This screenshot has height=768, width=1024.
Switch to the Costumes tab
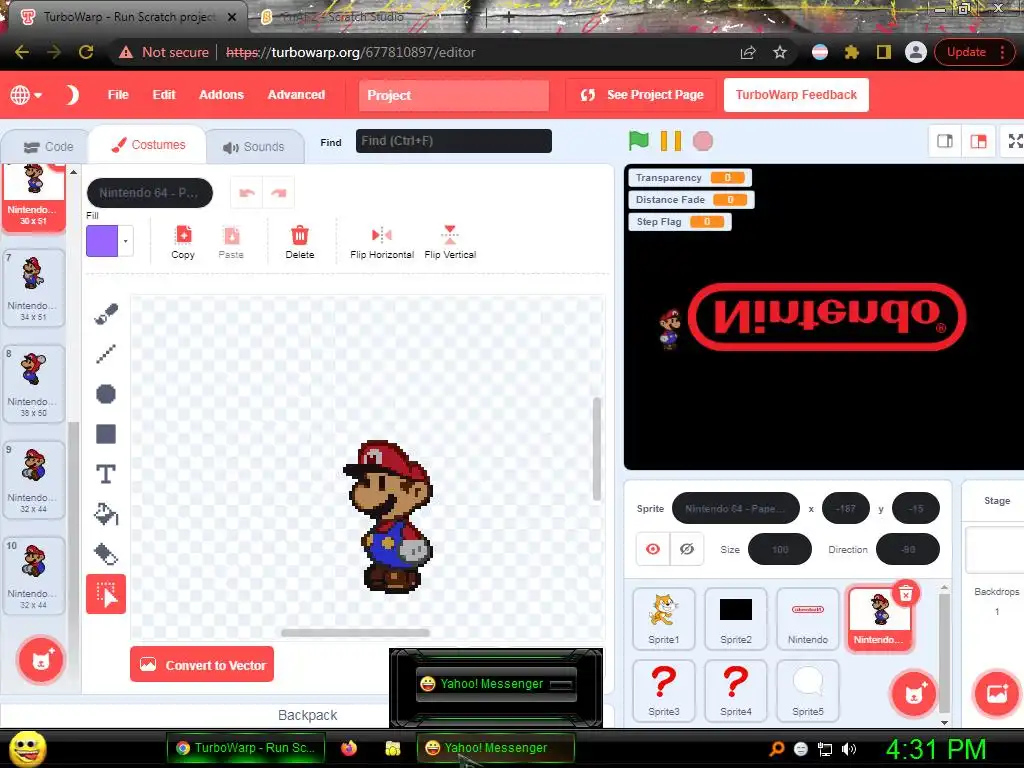pyautogui.click(x=148, y=145)
